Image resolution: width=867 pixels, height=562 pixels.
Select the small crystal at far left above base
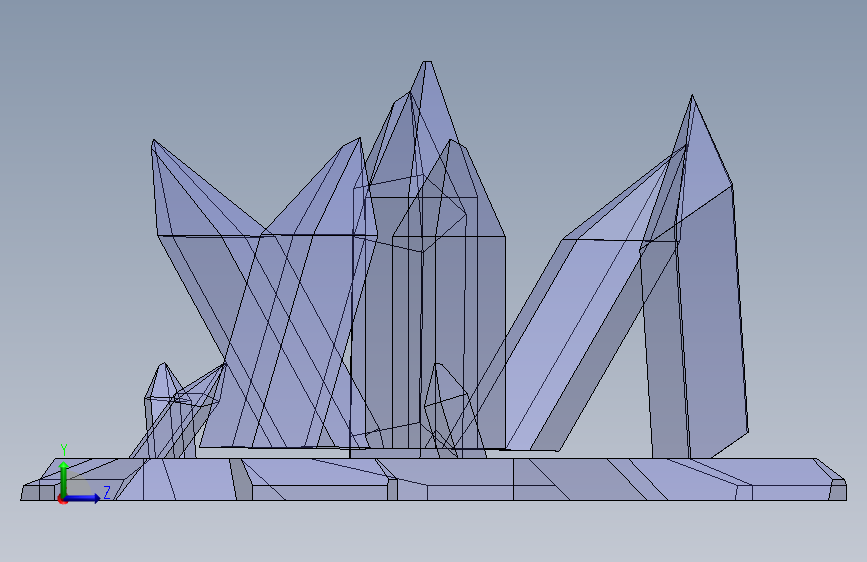click(x=164, y=409)
